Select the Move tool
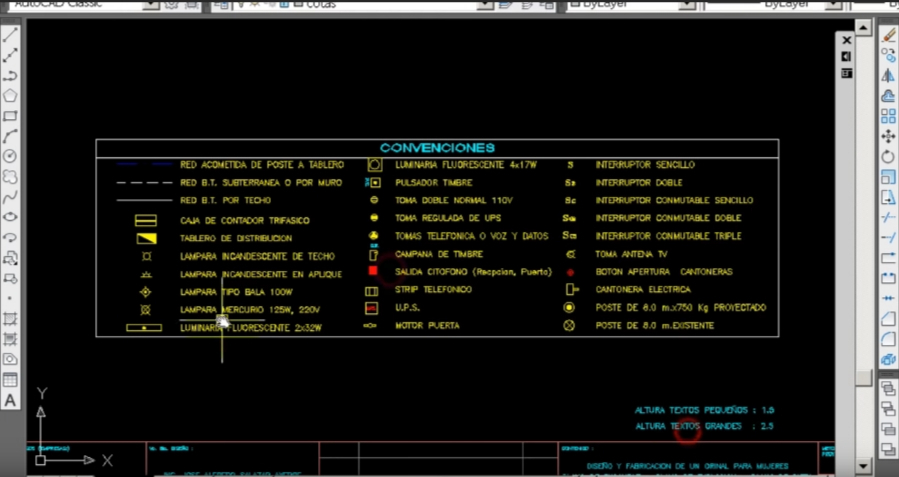 888,136
